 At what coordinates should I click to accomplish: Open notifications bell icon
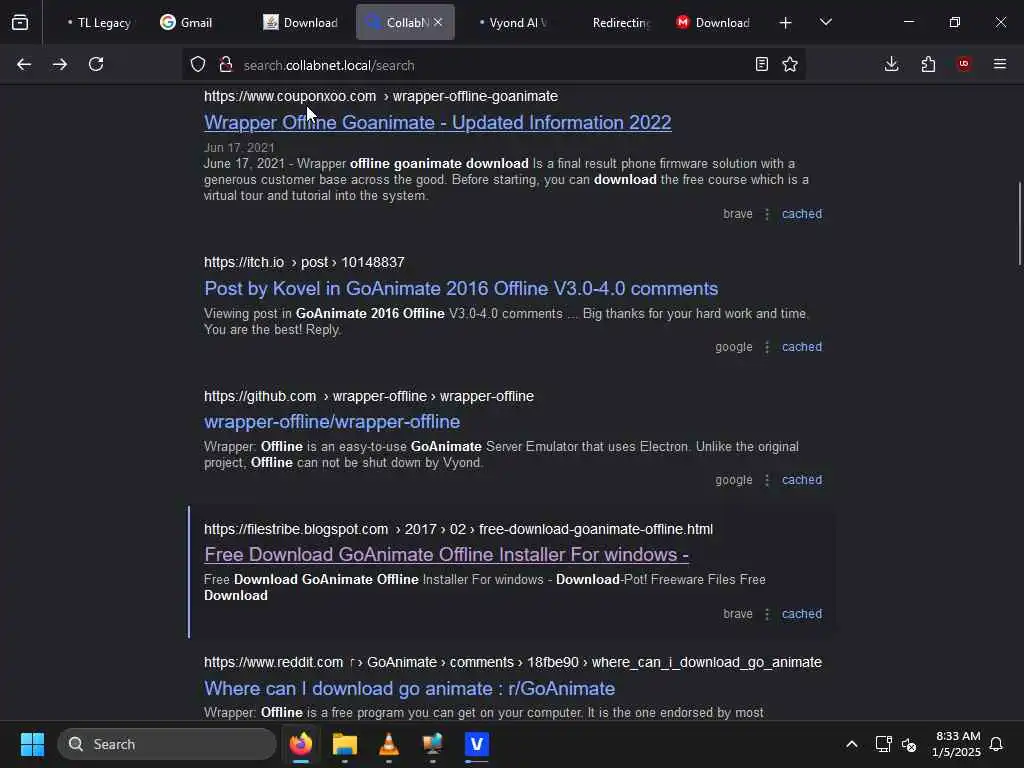[996, 744]
